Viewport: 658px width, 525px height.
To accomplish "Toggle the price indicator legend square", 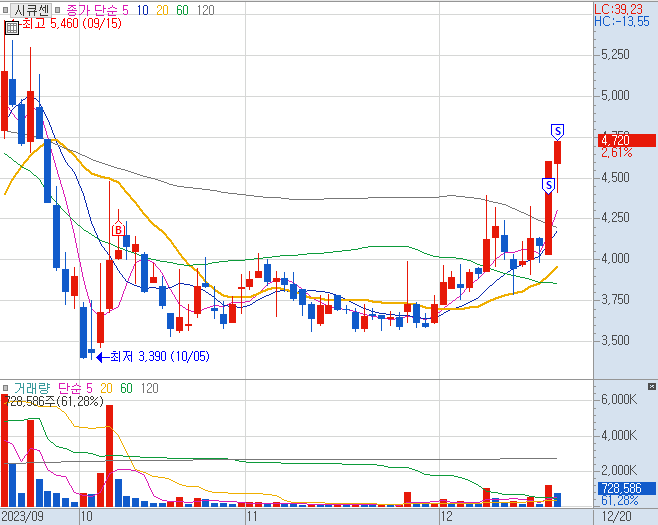I will [x=57, y=10].
